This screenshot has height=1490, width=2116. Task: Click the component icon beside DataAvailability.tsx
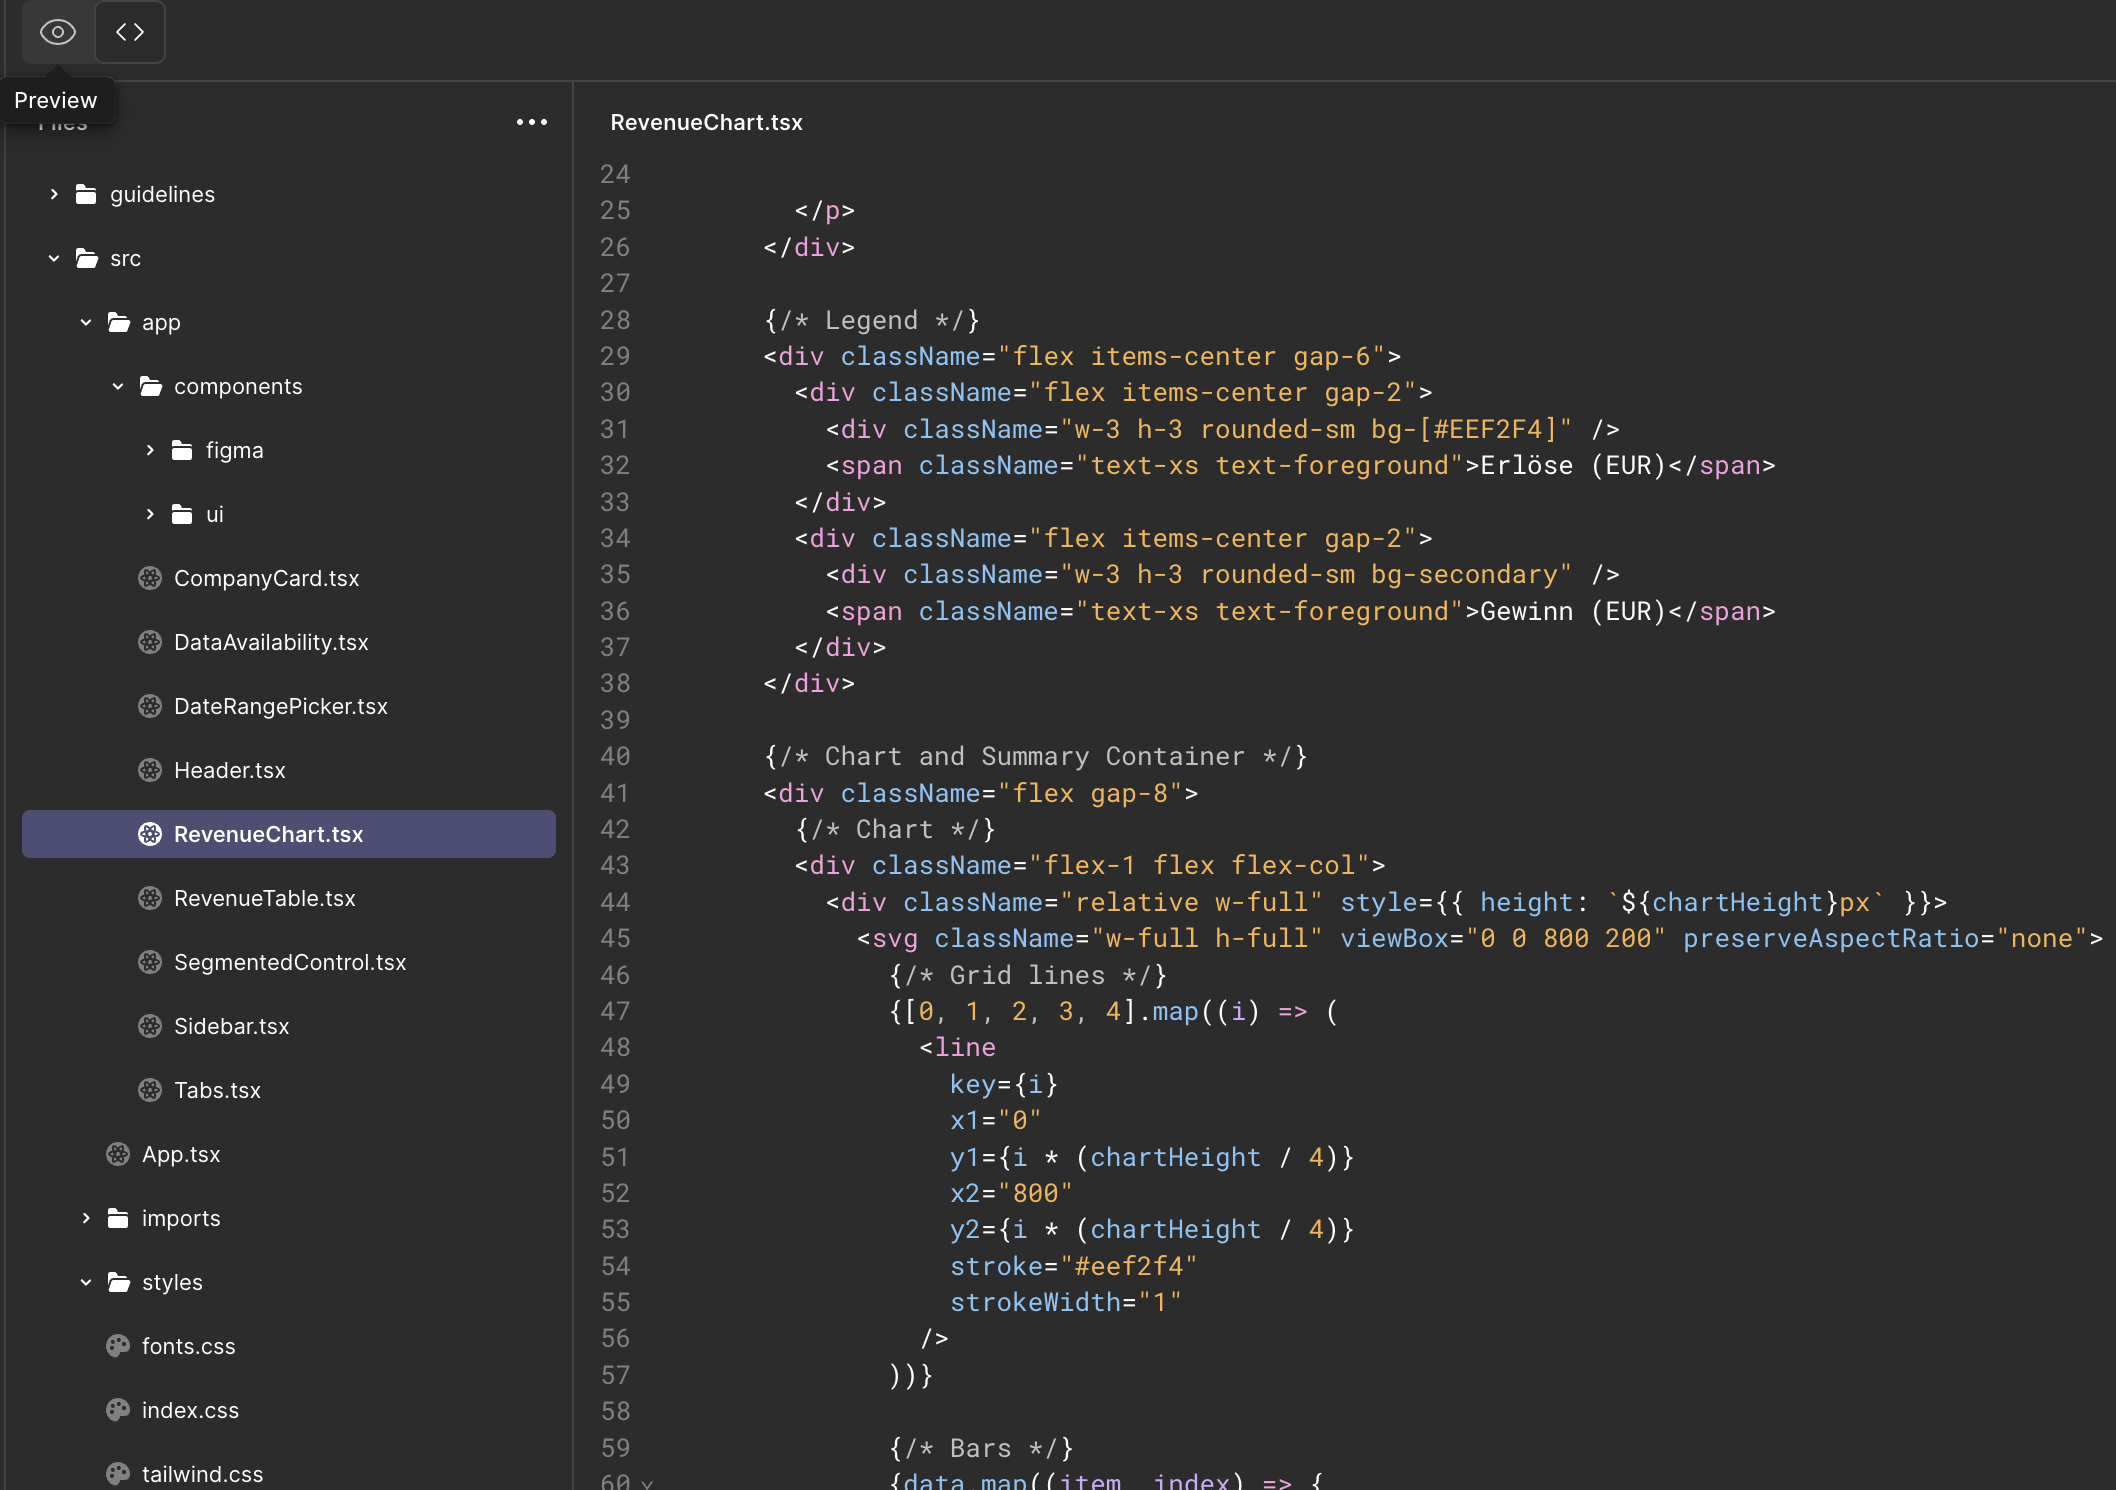(x=150, y=642)
